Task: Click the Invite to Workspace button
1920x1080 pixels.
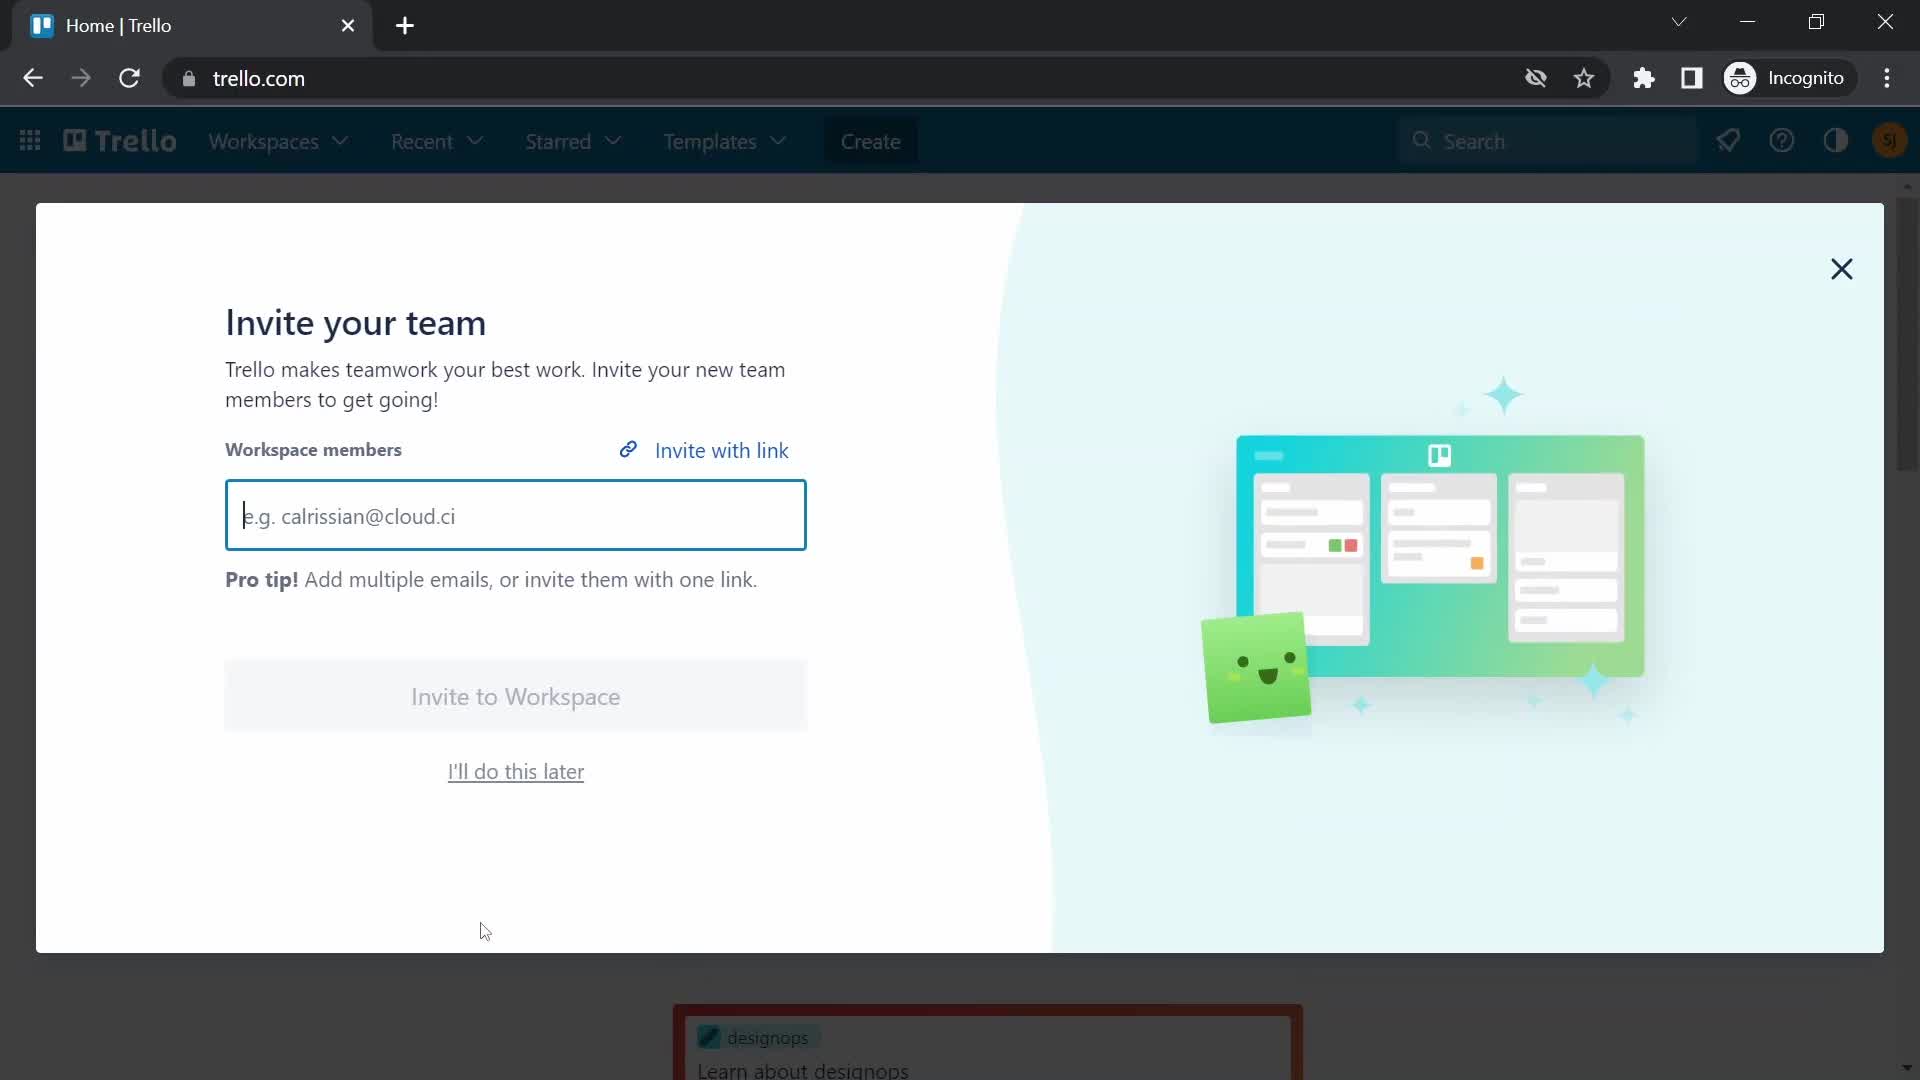Action: tap(516, 696)
